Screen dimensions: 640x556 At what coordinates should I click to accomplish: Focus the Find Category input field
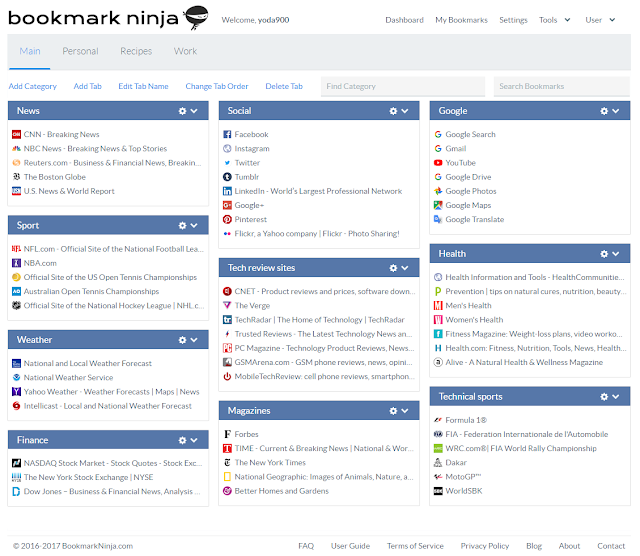tap(403, 86)
